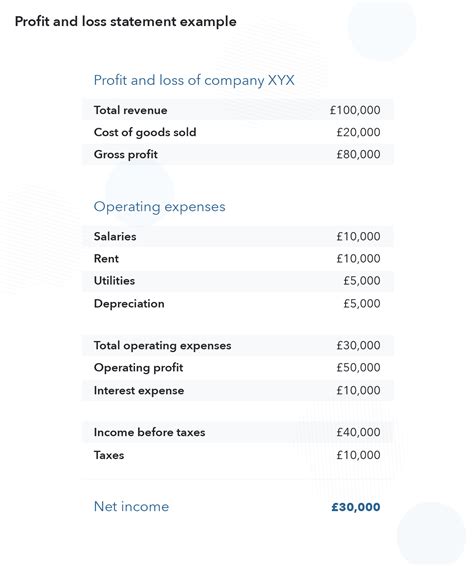
Task: Select the £100,000 total revenue amount
Action: 355,110
